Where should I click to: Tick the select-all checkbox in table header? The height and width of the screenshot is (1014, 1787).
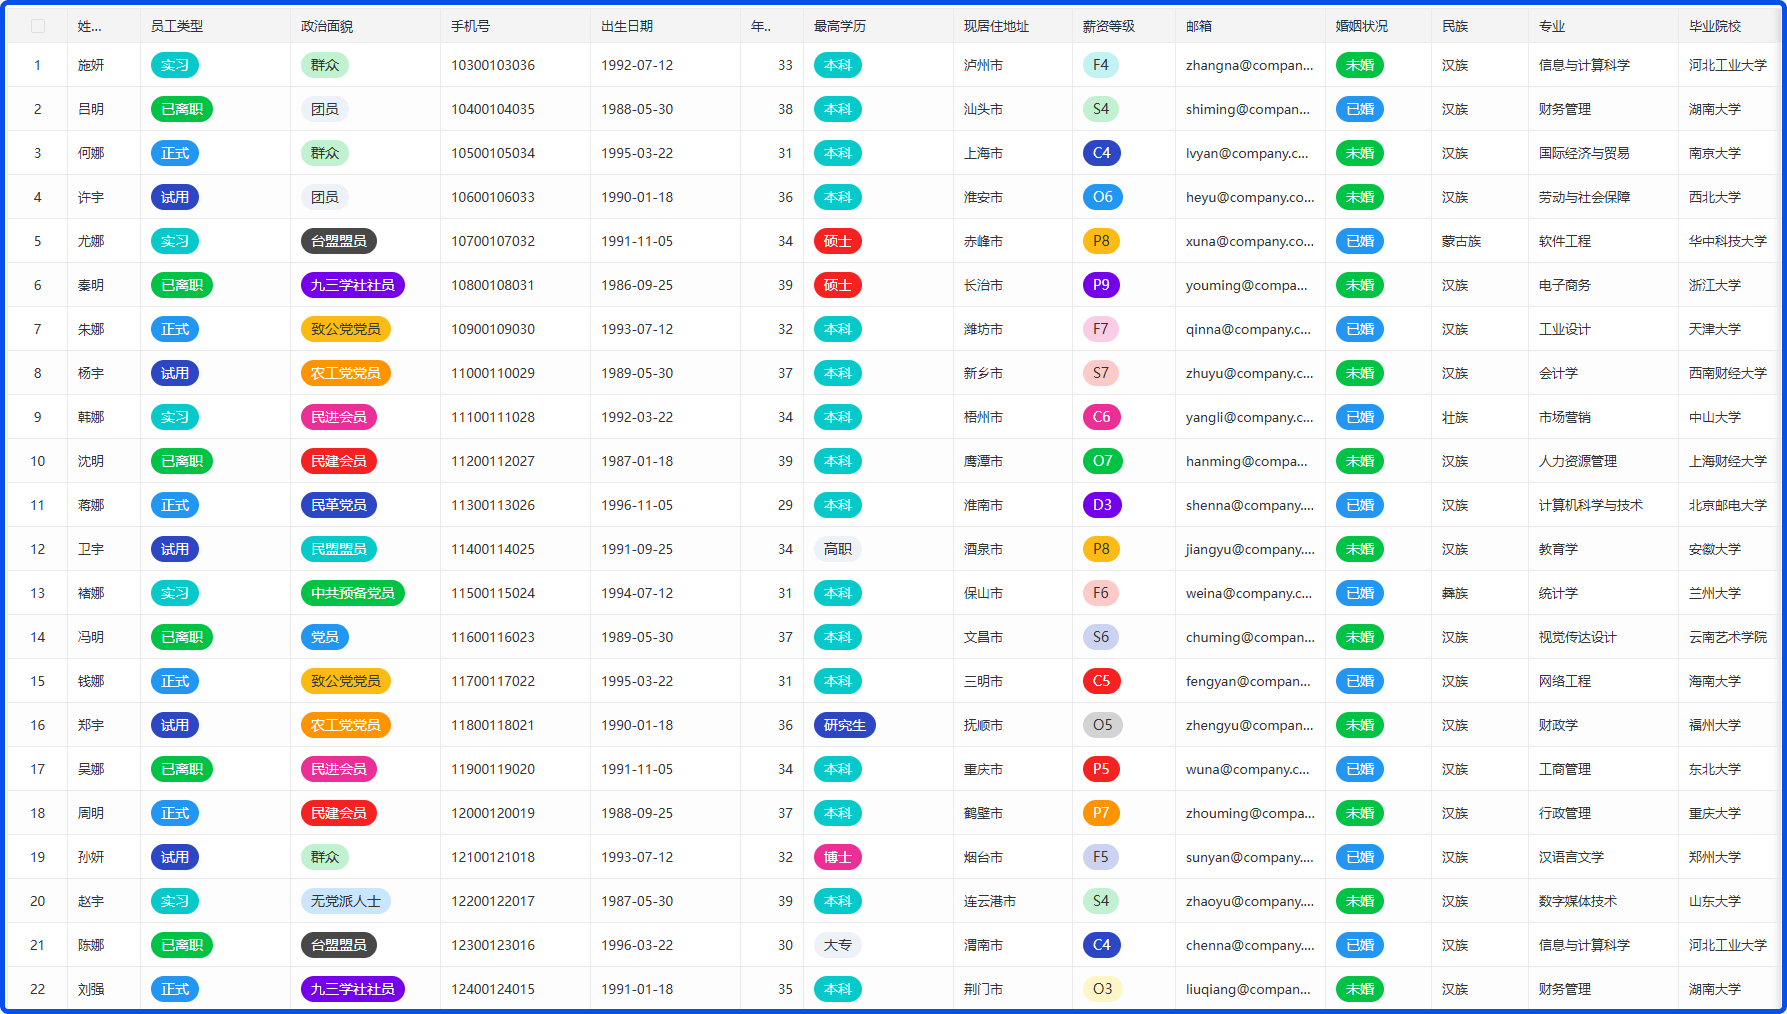pyautogui.click(x=38, y=26)
